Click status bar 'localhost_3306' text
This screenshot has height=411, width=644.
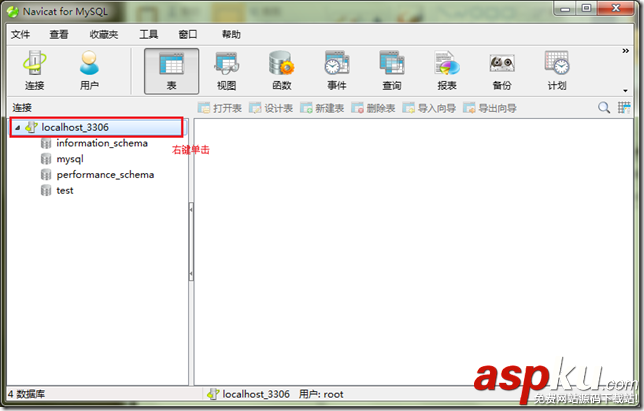coord(256,394)
